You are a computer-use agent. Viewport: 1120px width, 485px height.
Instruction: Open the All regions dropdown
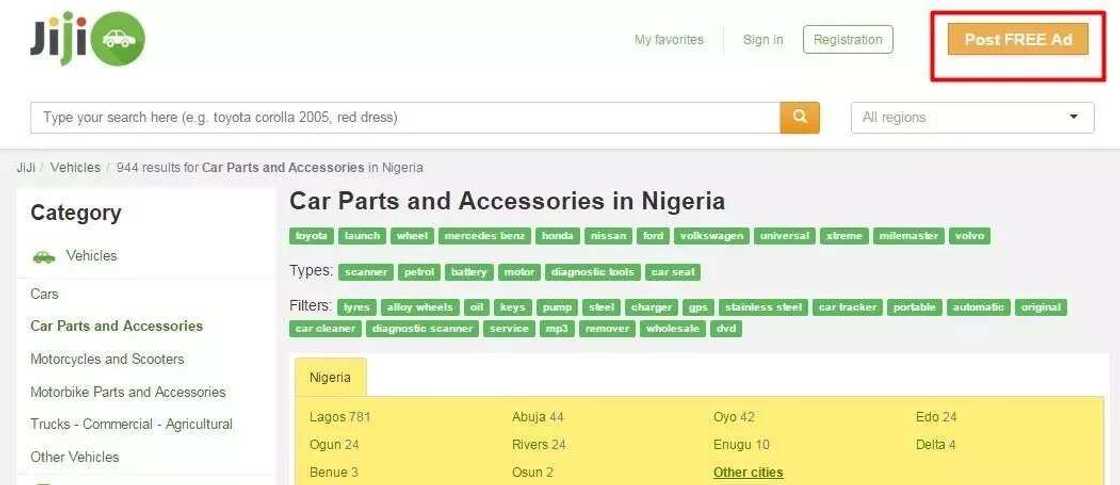(x=972, y=117)
